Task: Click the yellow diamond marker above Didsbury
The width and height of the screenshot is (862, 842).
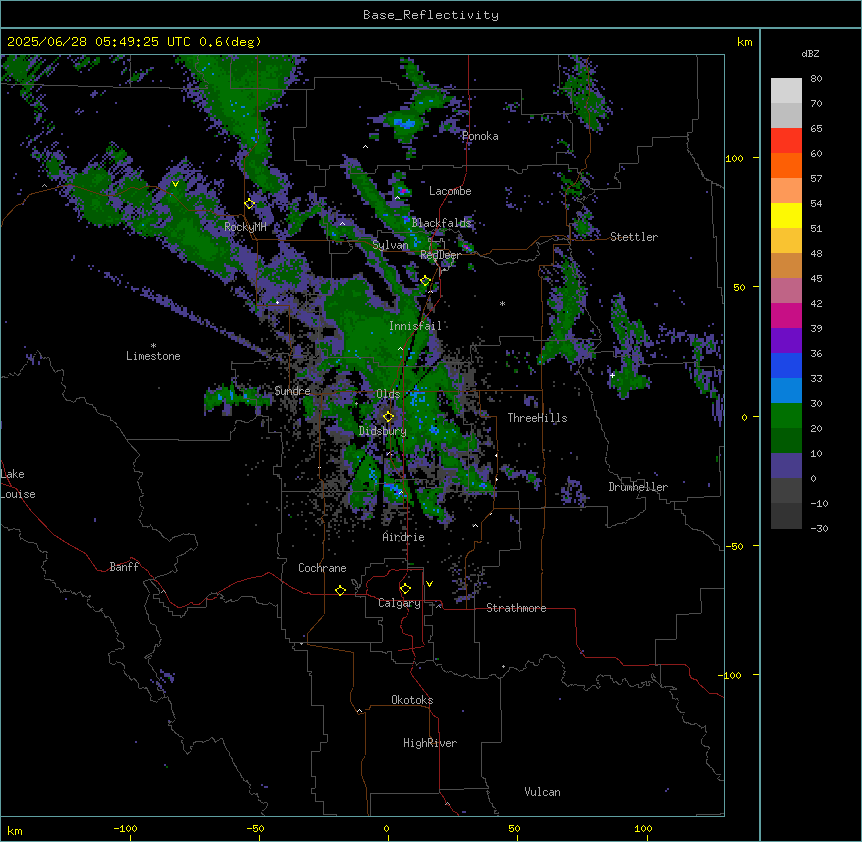Action: [389, 417]
